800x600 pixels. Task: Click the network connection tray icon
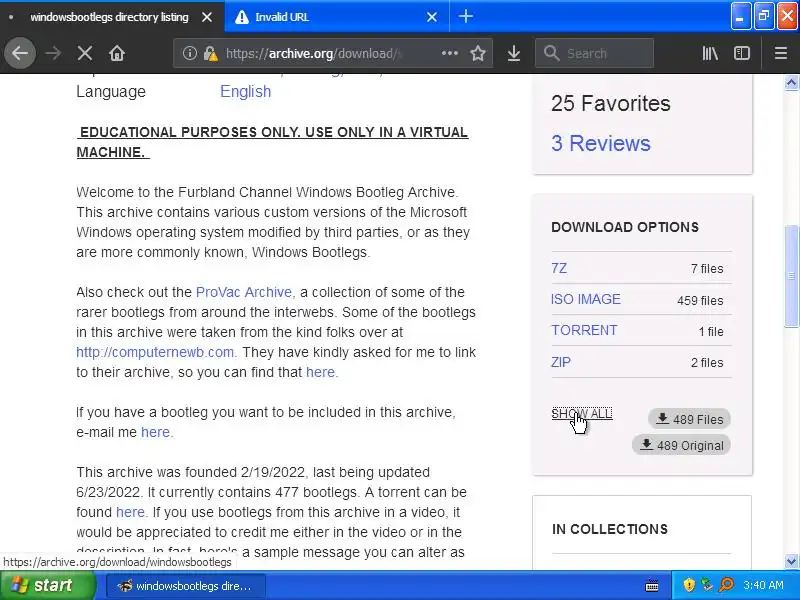[707, 585]
